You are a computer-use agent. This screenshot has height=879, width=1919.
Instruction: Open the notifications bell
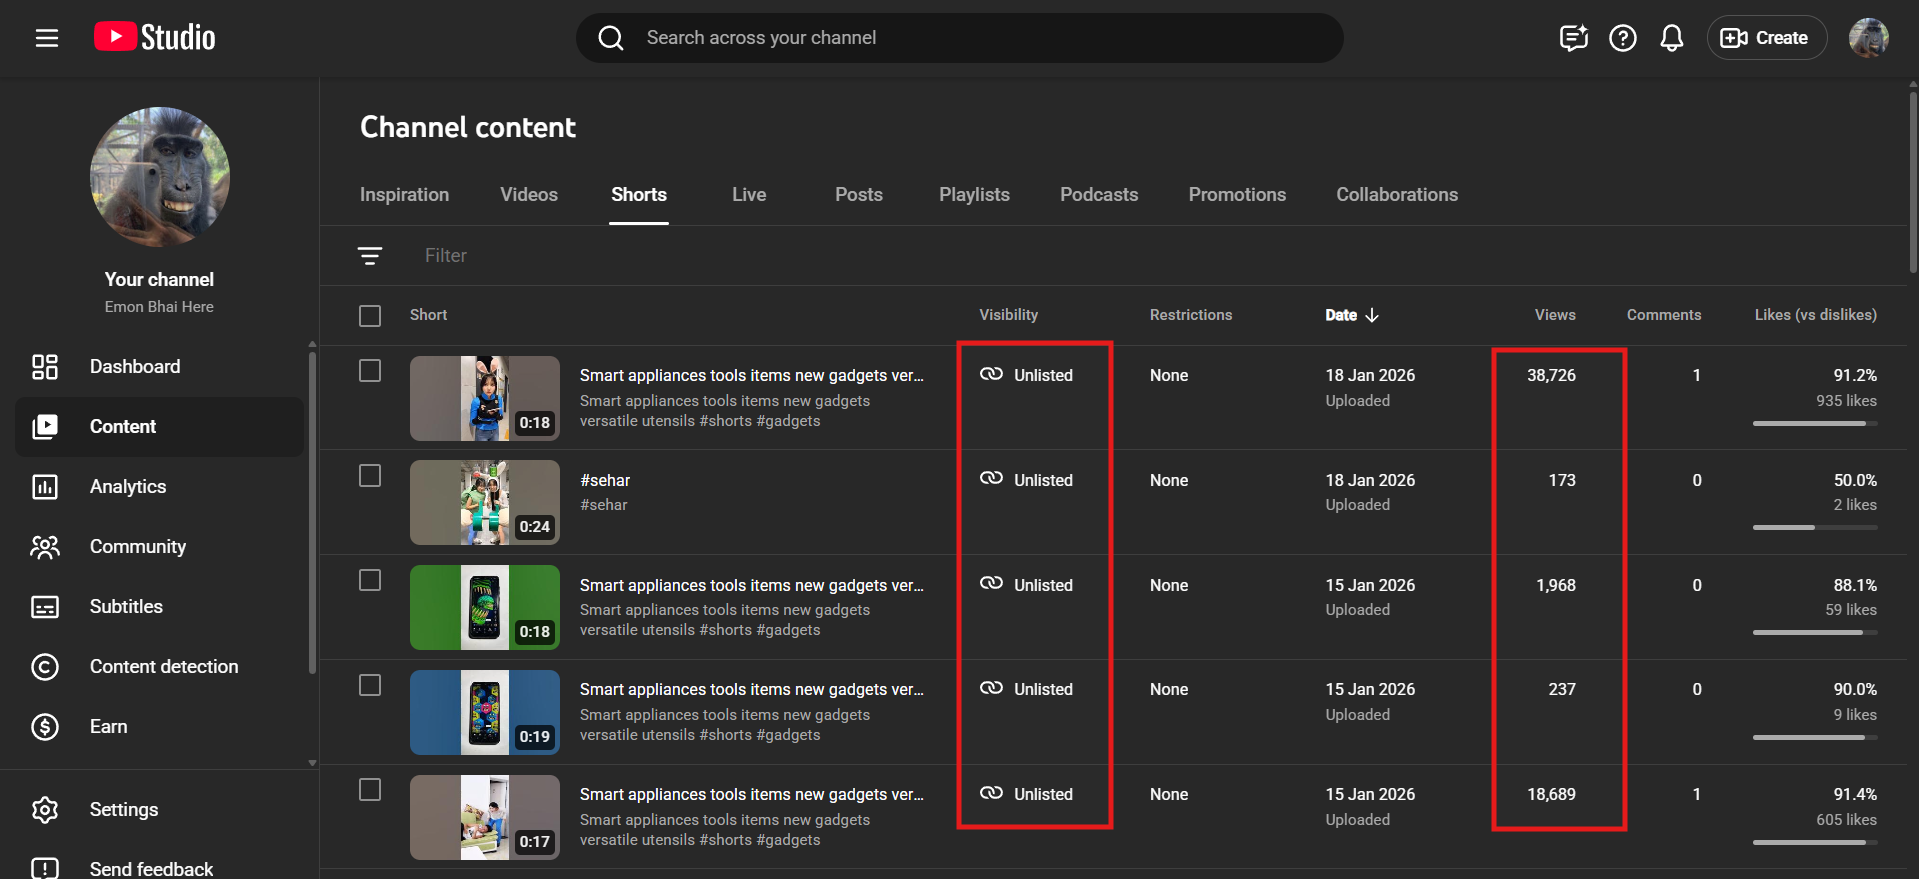click(x=1671, y=38)
